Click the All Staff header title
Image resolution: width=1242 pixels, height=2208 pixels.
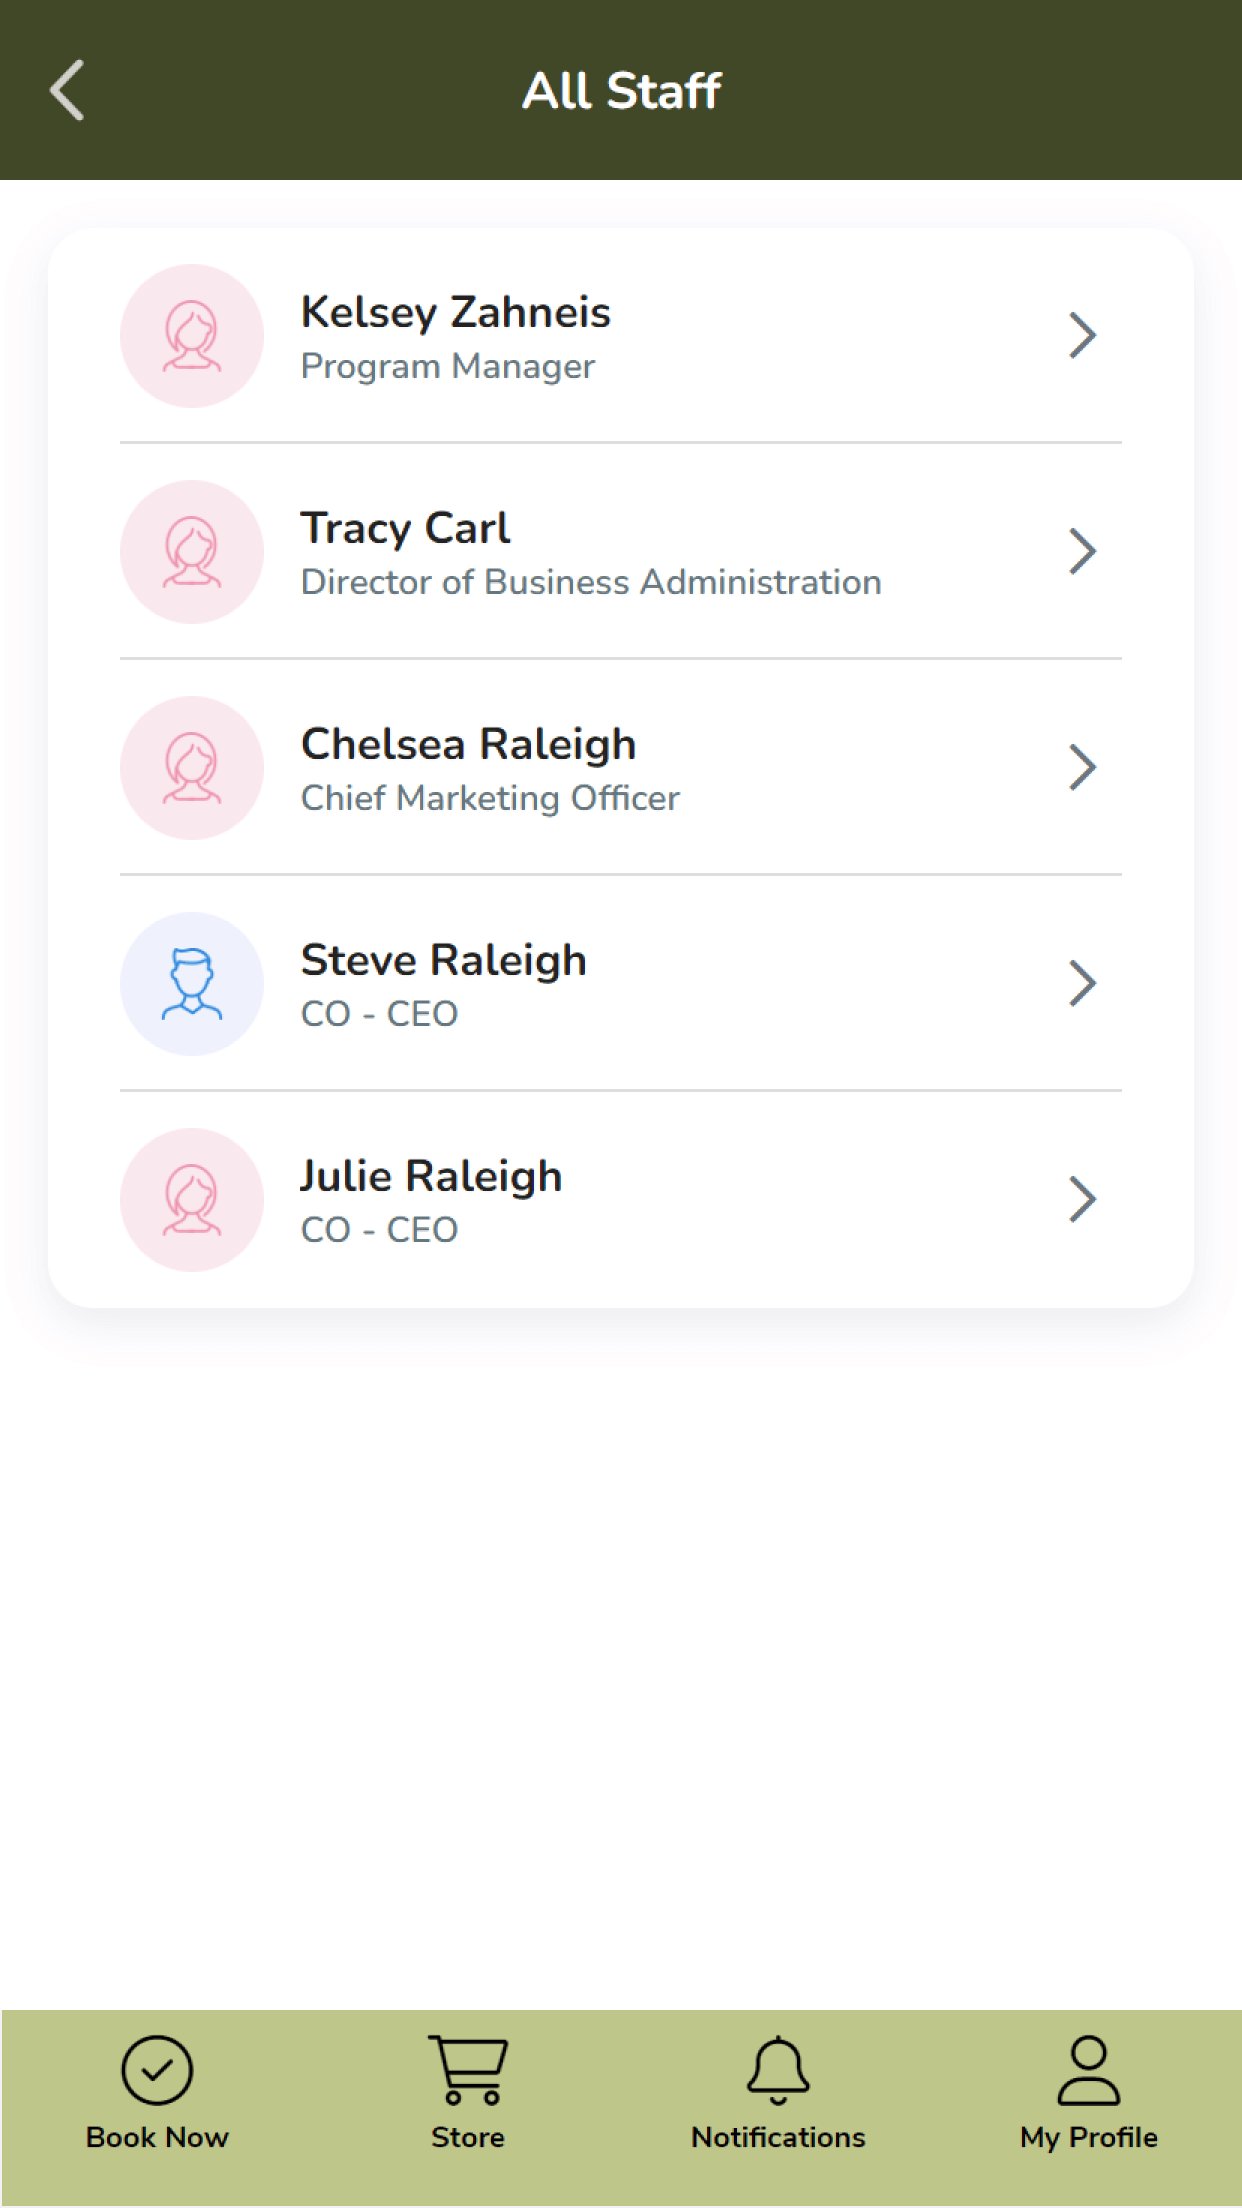tap(621, 91)
